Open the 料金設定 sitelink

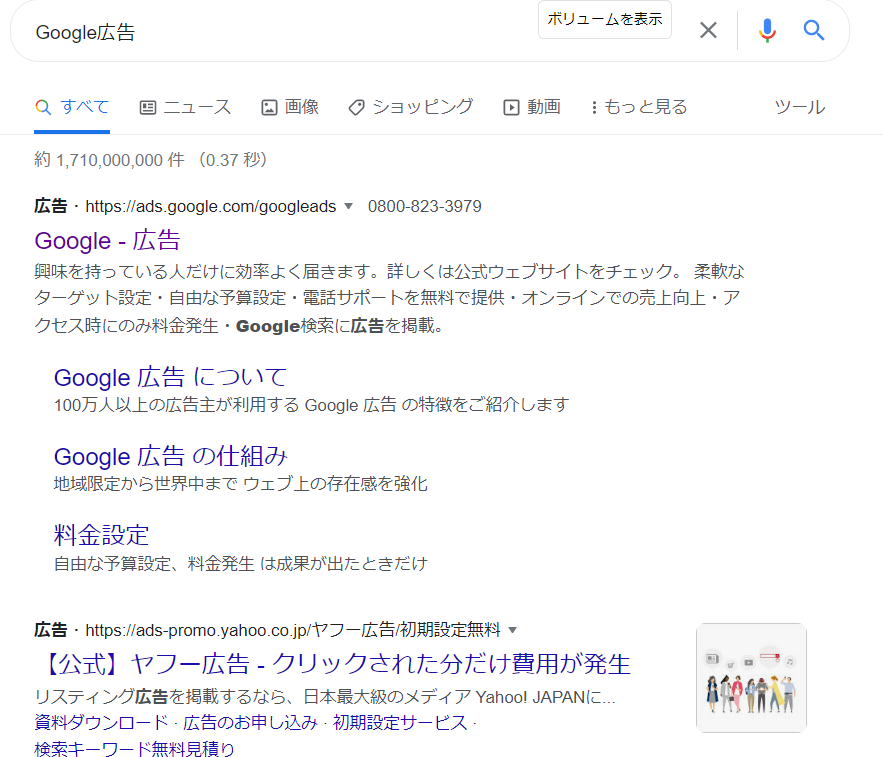pyautogui.click(x=101, y=536)
